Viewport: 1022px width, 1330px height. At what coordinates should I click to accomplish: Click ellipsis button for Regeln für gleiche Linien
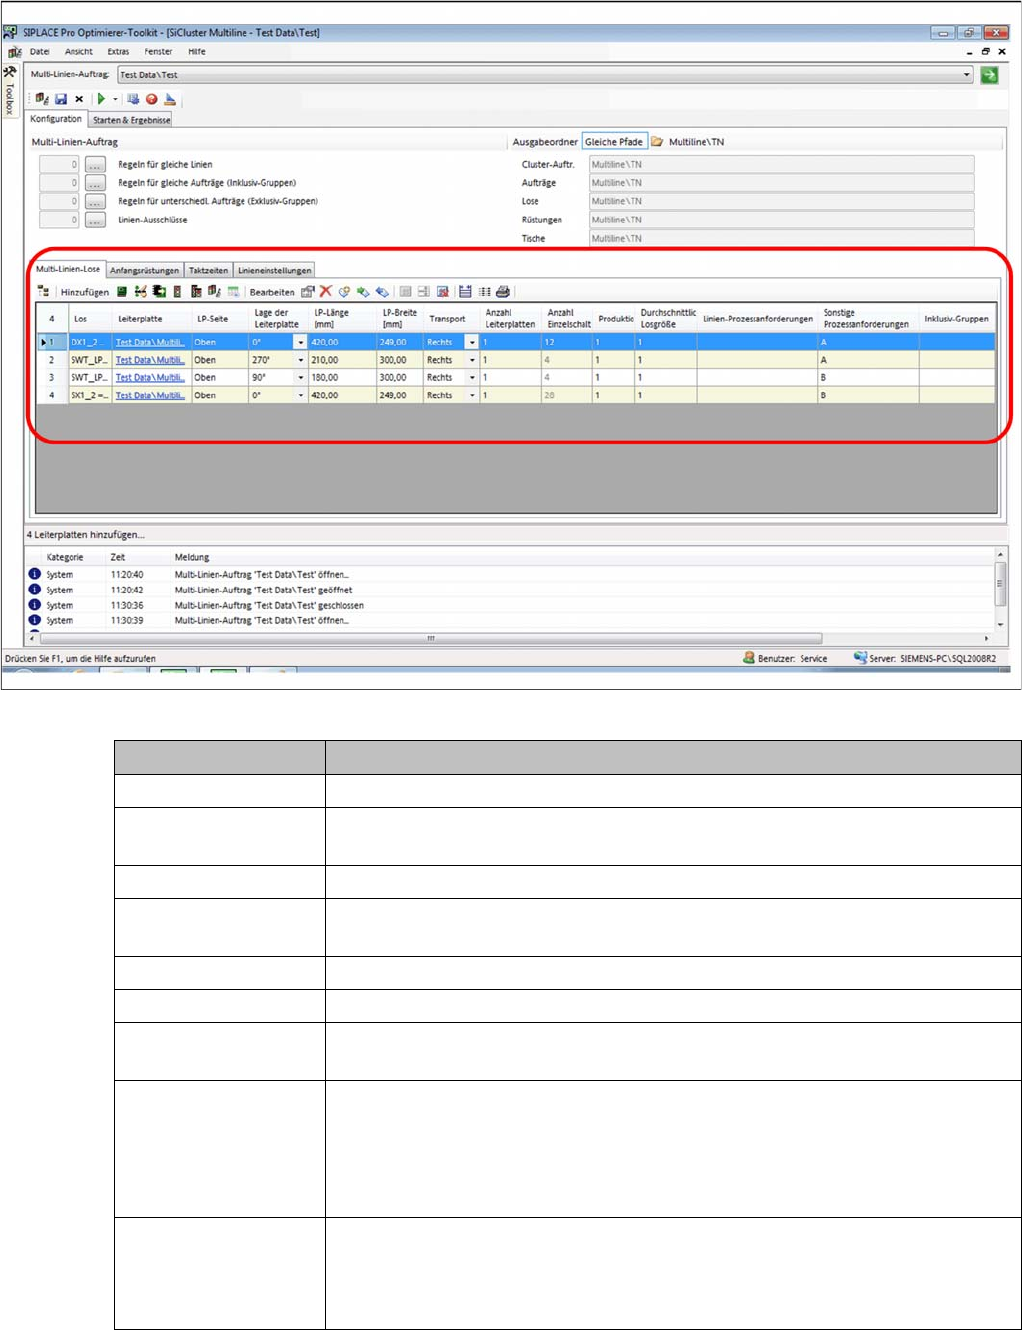(x=95, y=164)
